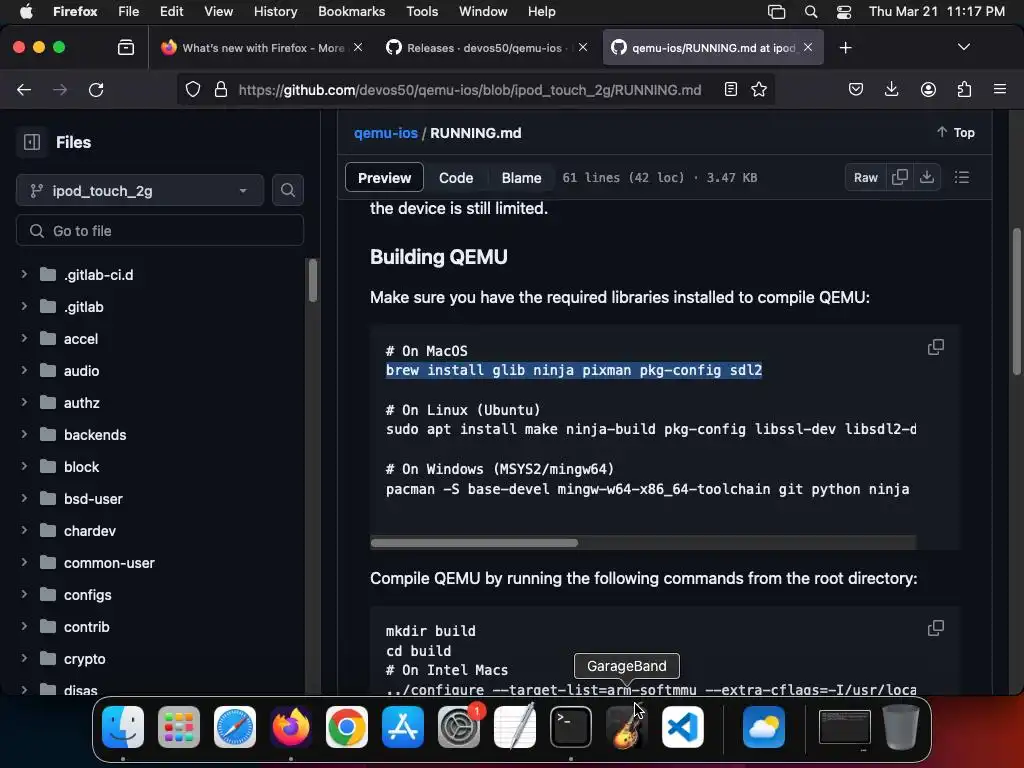
Task: Open the Bookmarks menu
Action: tap(351, 11)
